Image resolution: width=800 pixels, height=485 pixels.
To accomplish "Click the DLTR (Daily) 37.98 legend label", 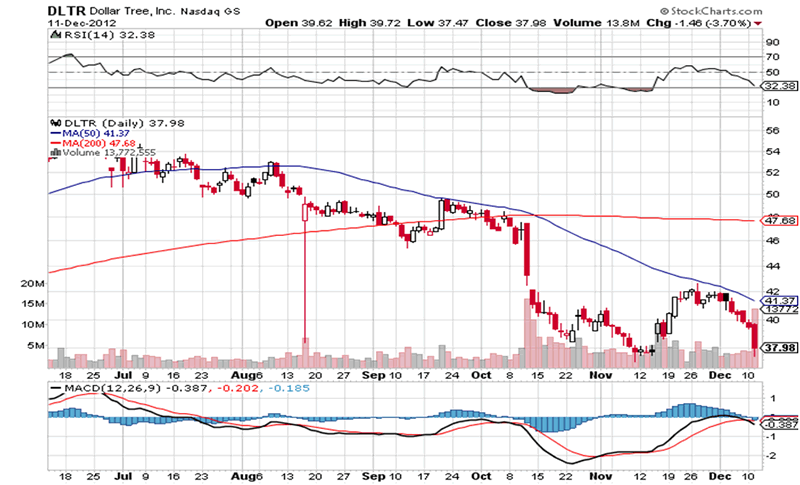I will (124, 123).
